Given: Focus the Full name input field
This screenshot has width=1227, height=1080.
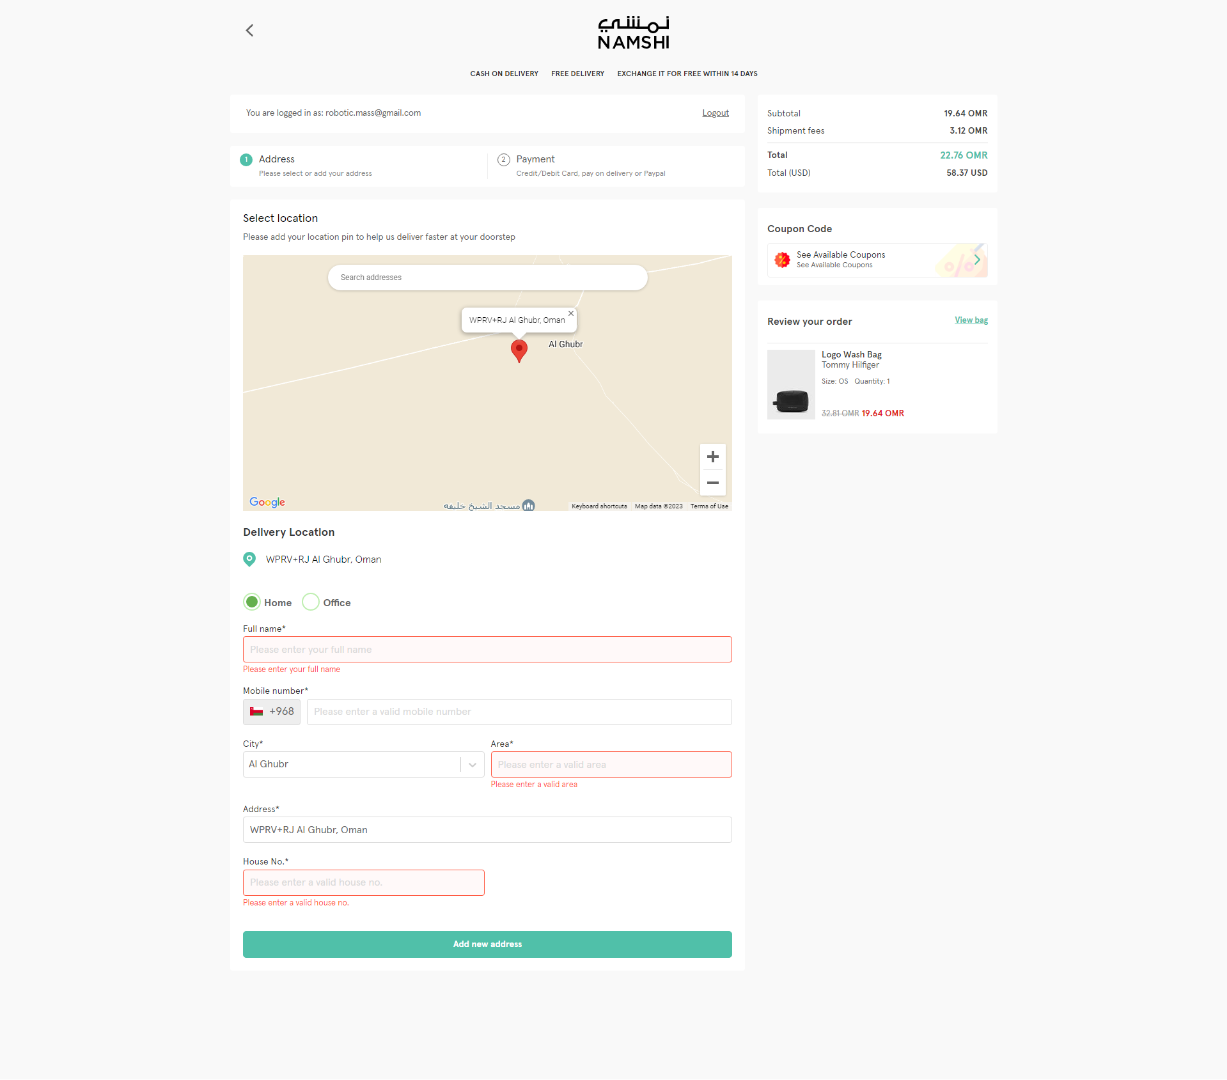Looking at the screenshot, I should pos(487,650).
